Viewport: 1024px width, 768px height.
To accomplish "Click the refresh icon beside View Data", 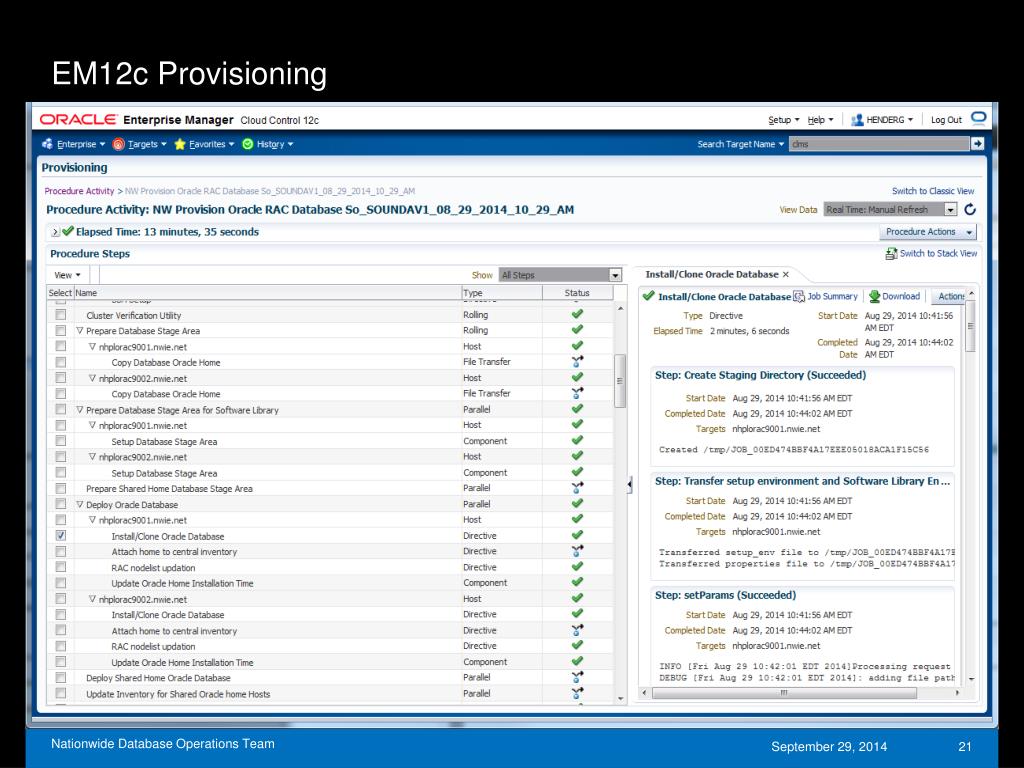I will point(970,210).
